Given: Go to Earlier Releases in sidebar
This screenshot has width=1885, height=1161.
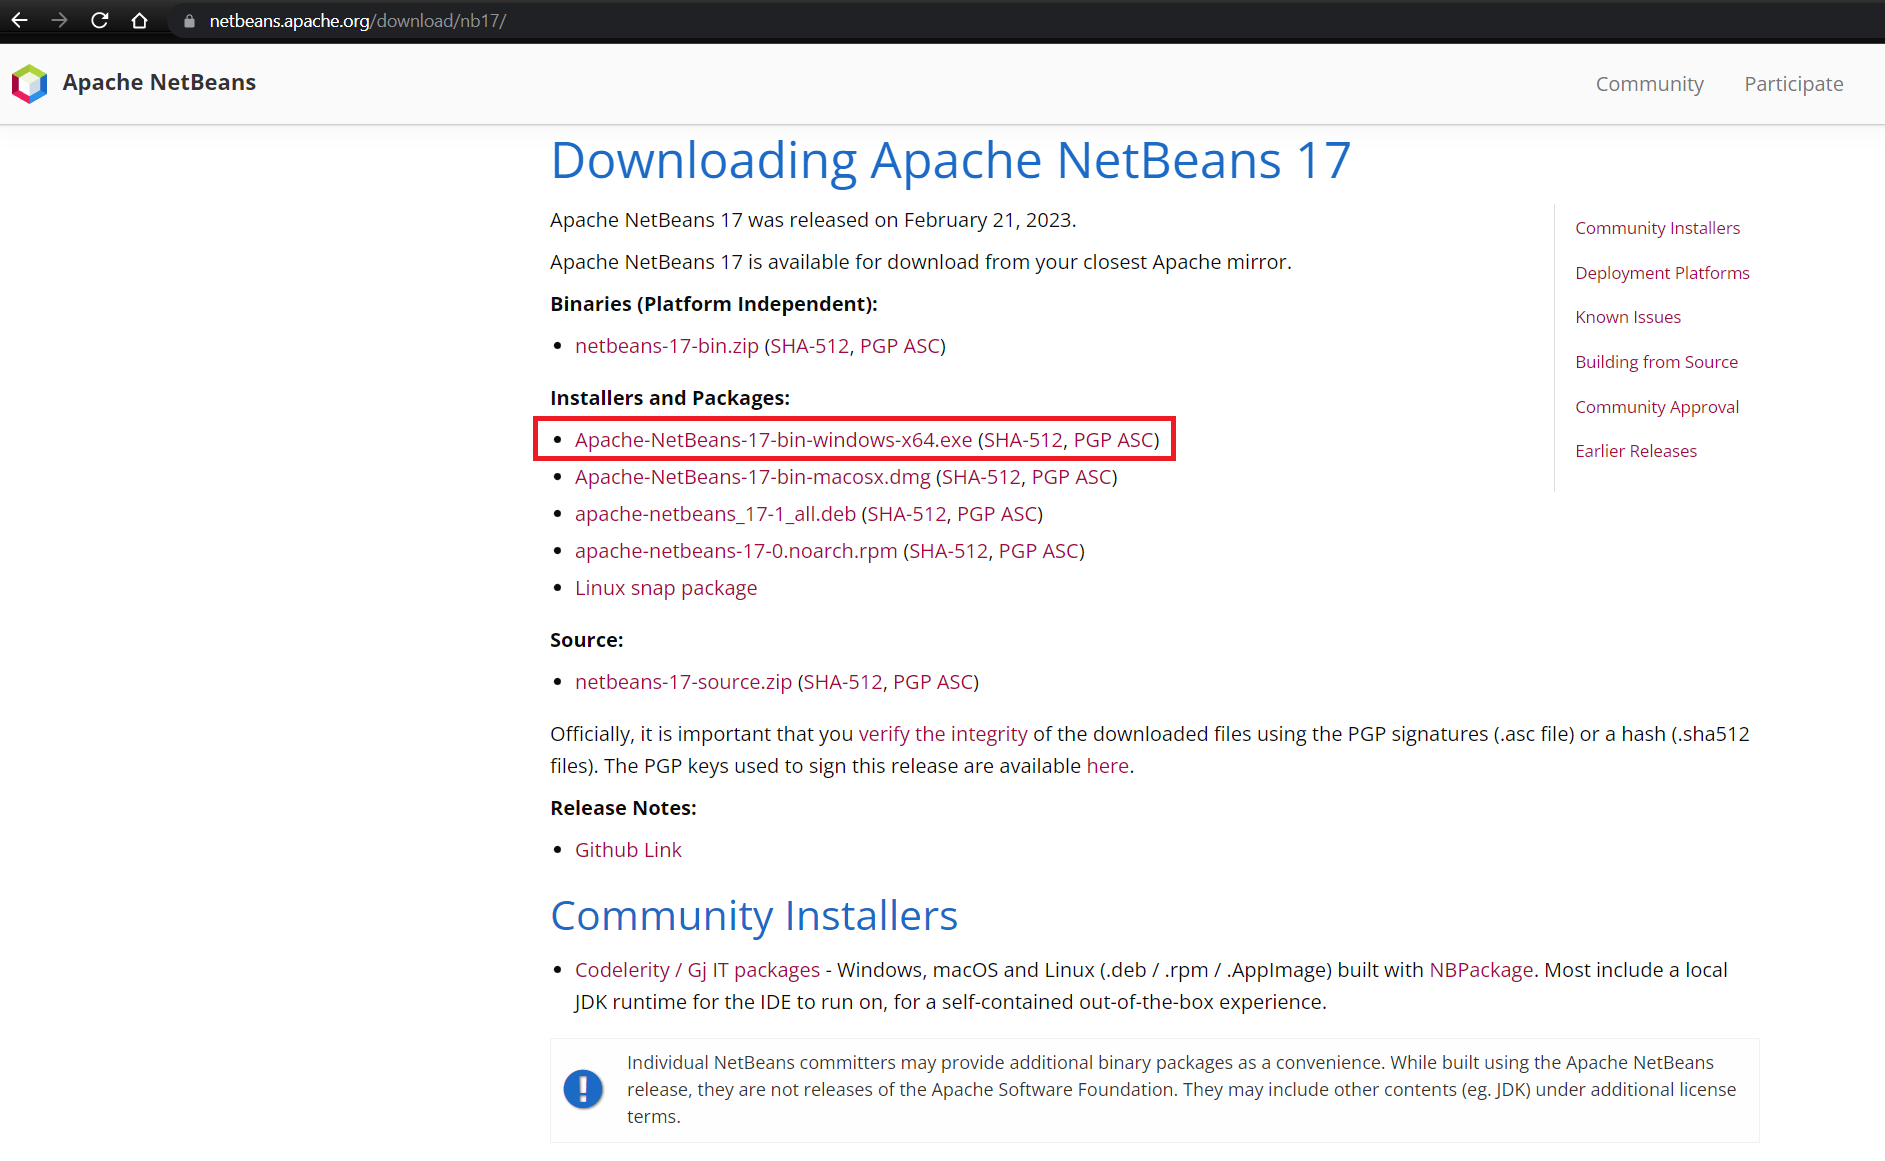Looking at the screenshot, I should tap(1635, 451).
